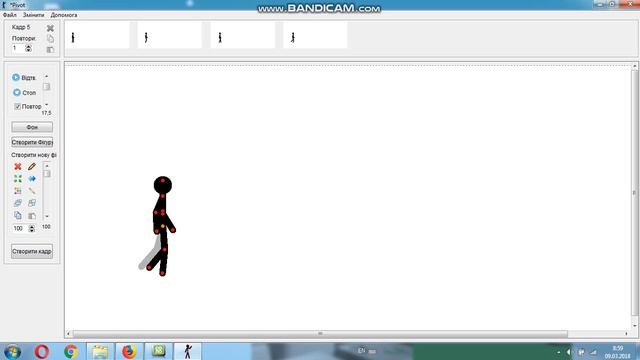Play the animation with the Відтв. button
Image resolution: width=640 pixels, height=360 pixels.
point(24,78)
